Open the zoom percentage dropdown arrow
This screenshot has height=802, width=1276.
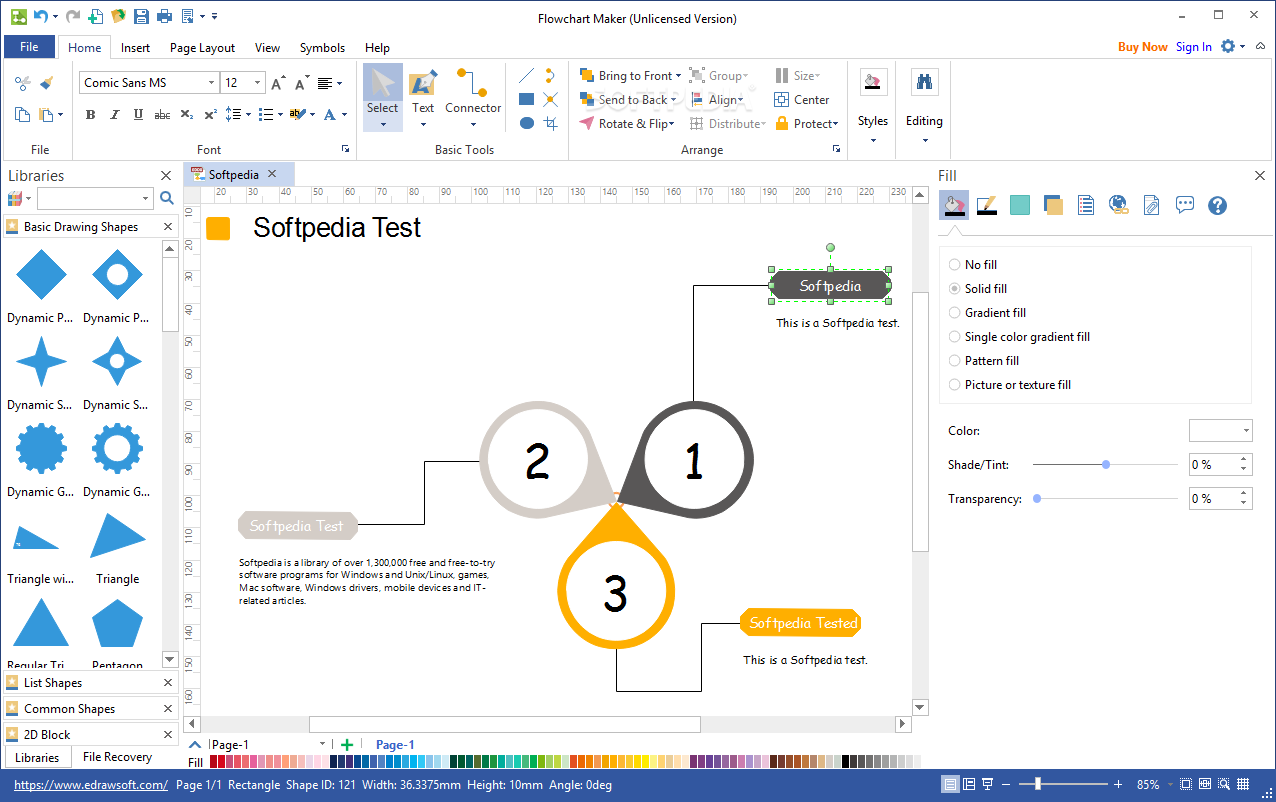point(1171,785)
